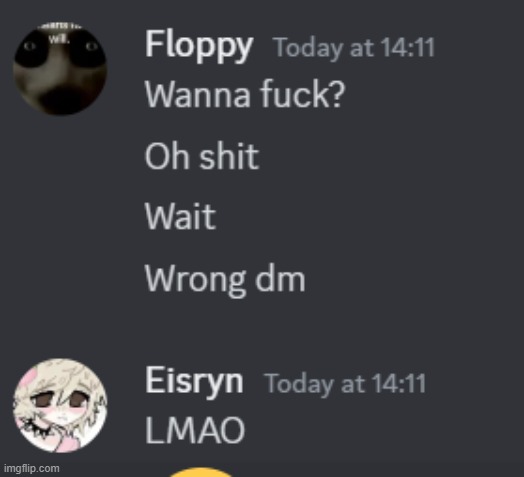Click the creature's right eye in Floppy's avatar
524x477 pixels.
tap(91, 46)
